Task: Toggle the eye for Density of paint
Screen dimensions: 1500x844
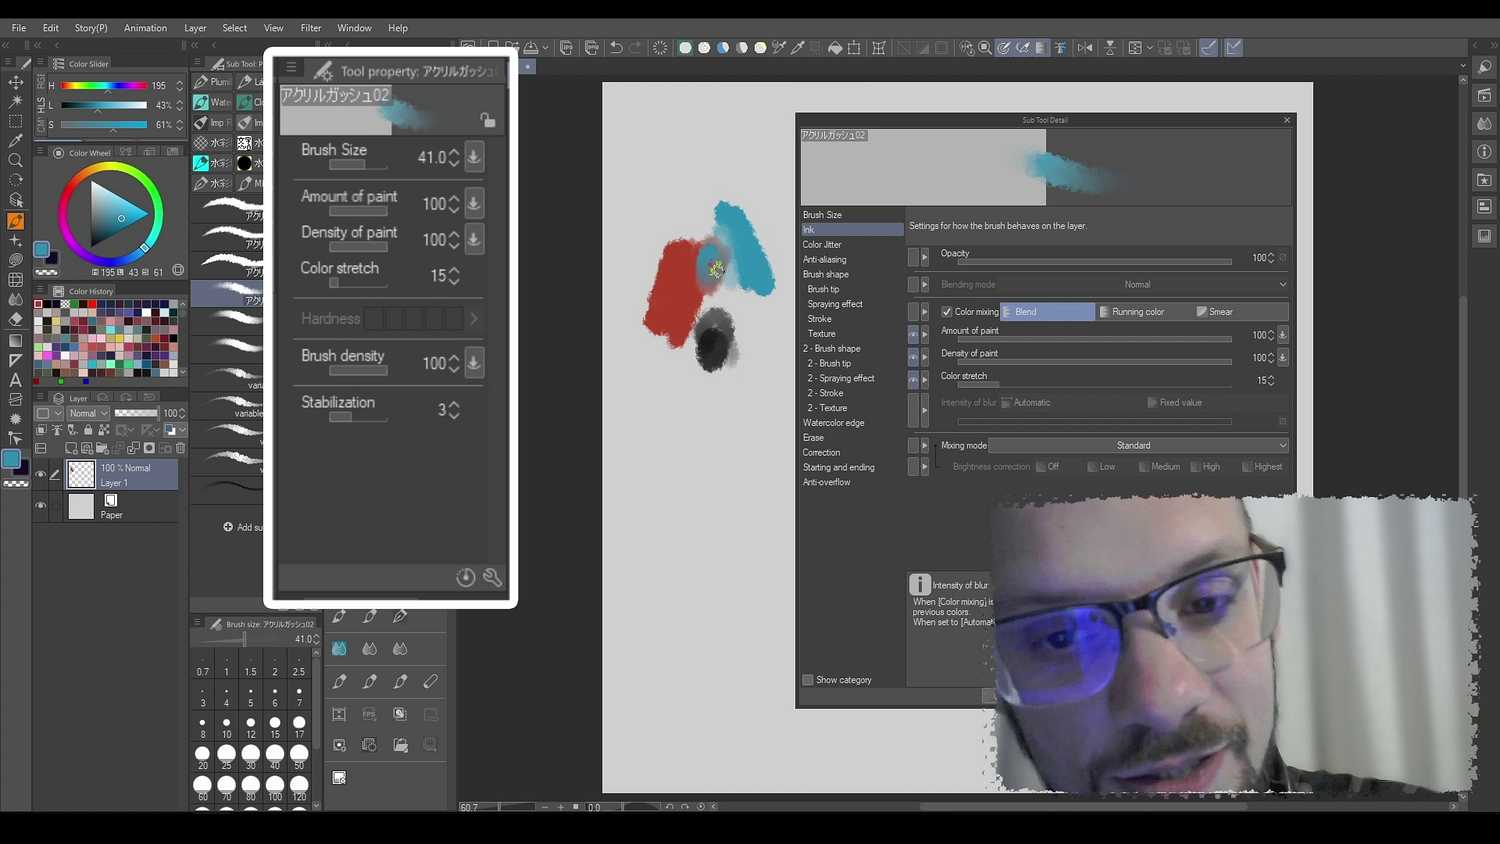Action: (x=913, y=357)
